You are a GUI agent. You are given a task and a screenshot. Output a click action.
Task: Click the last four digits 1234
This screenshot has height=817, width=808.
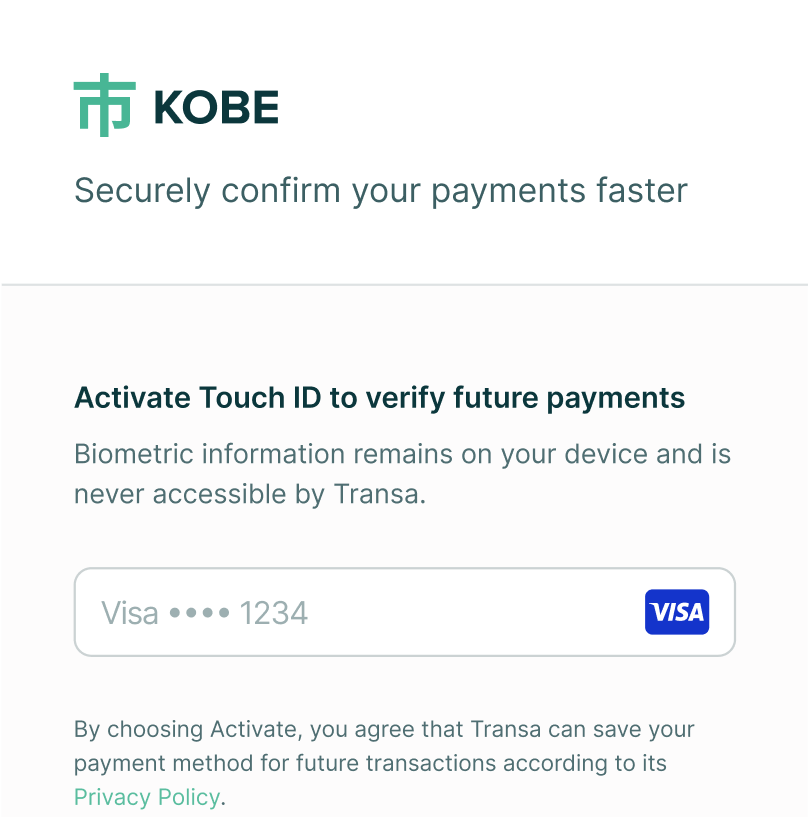[274, 612]
